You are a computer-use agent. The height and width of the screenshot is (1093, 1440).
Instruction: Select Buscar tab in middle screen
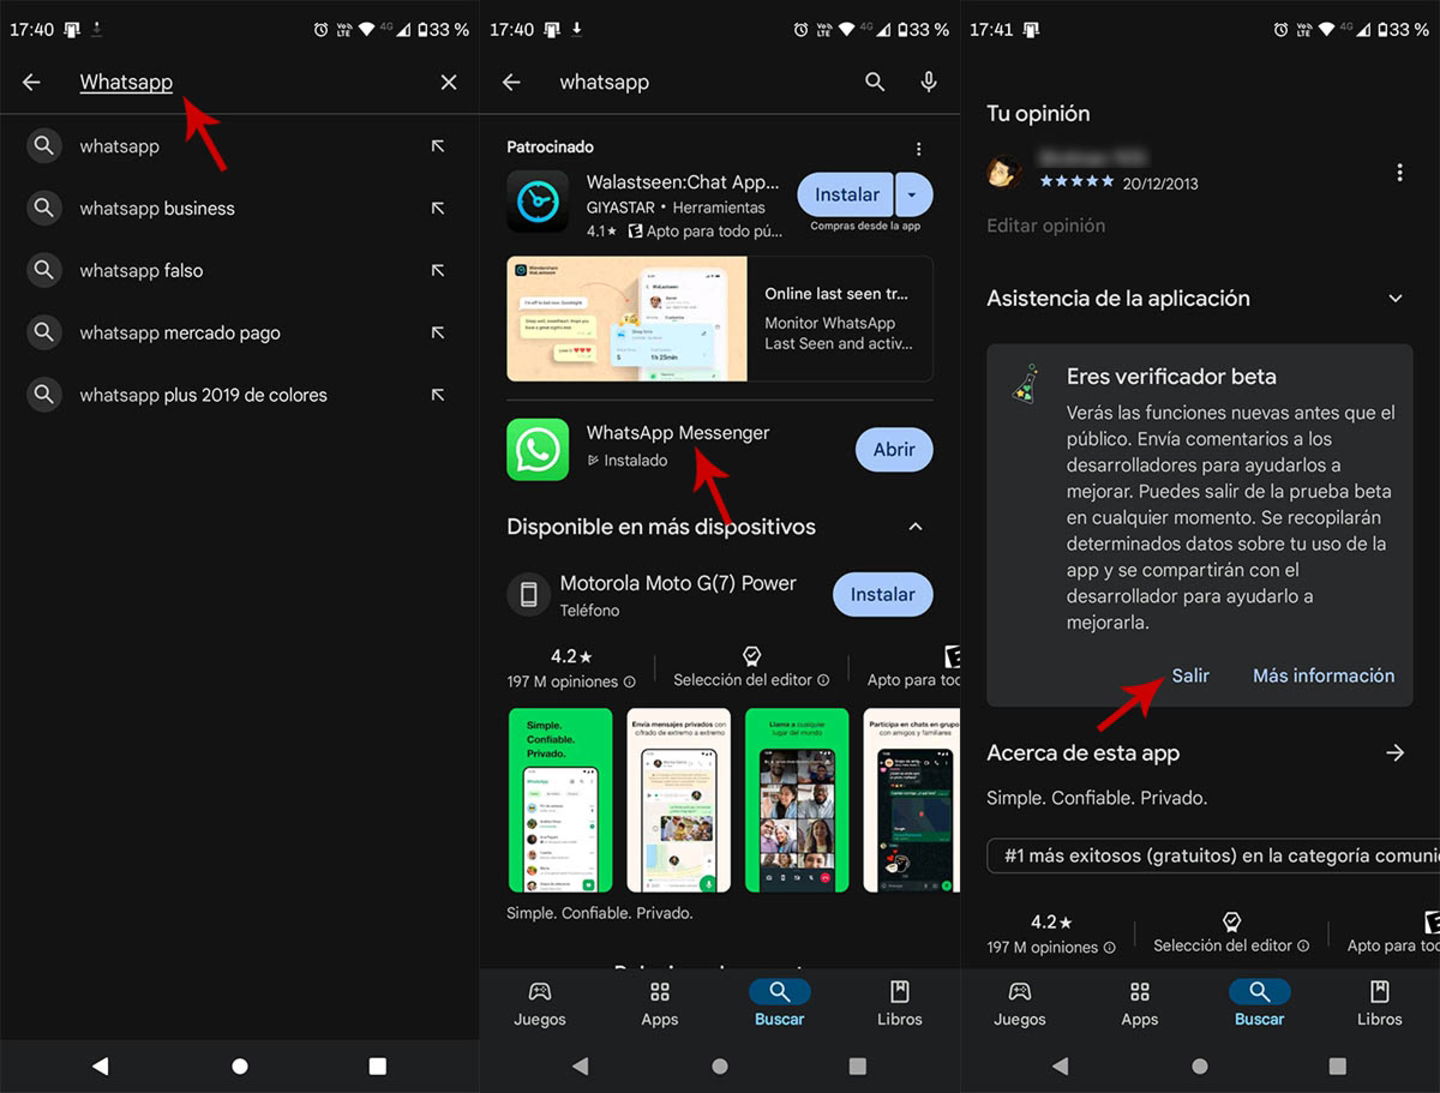(780, 1004)
